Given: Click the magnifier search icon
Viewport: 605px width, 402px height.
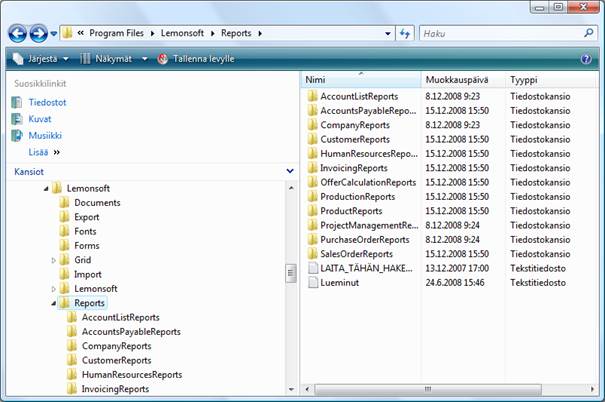Looking at the screenshot, I should (x=588, y=33).
